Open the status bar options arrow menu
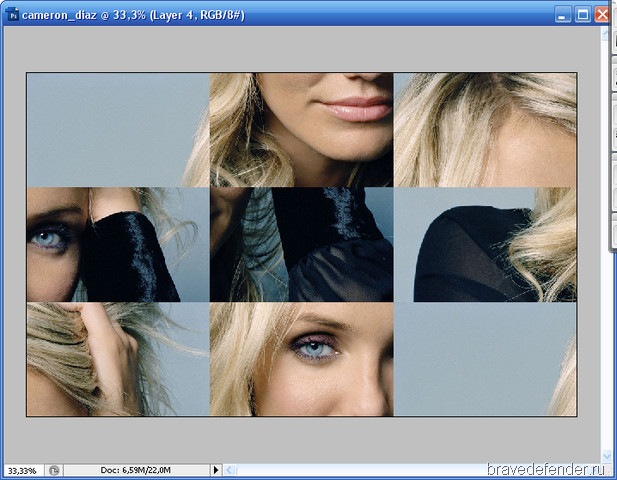The image size is (617, 480). [216, 470]
